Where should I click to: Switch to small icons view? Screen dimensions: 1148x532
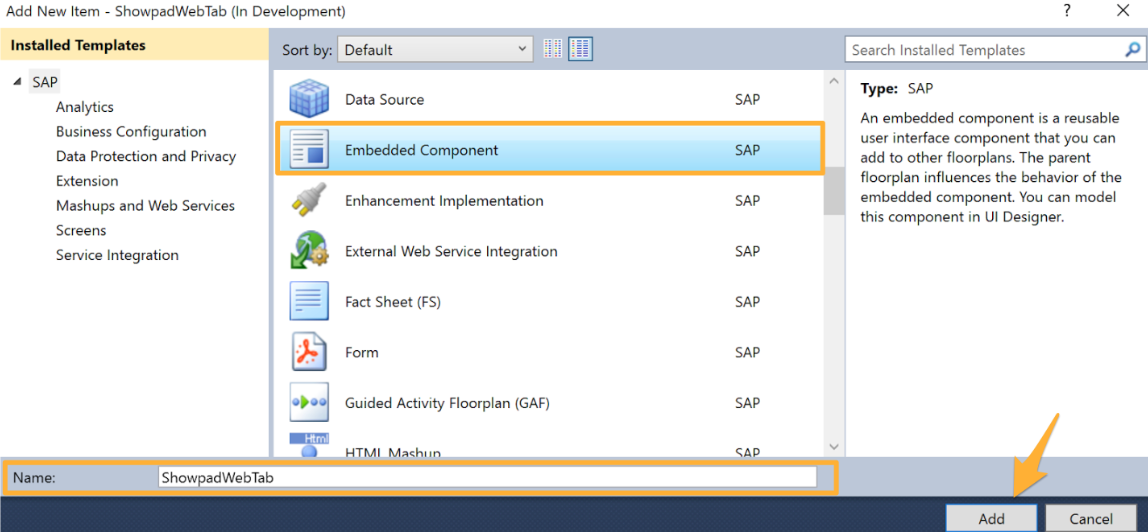coord(554,49)
